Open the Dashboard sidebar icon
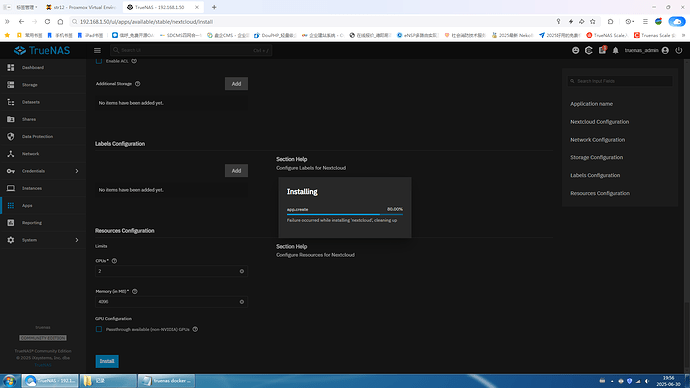 tap(11, 67)
